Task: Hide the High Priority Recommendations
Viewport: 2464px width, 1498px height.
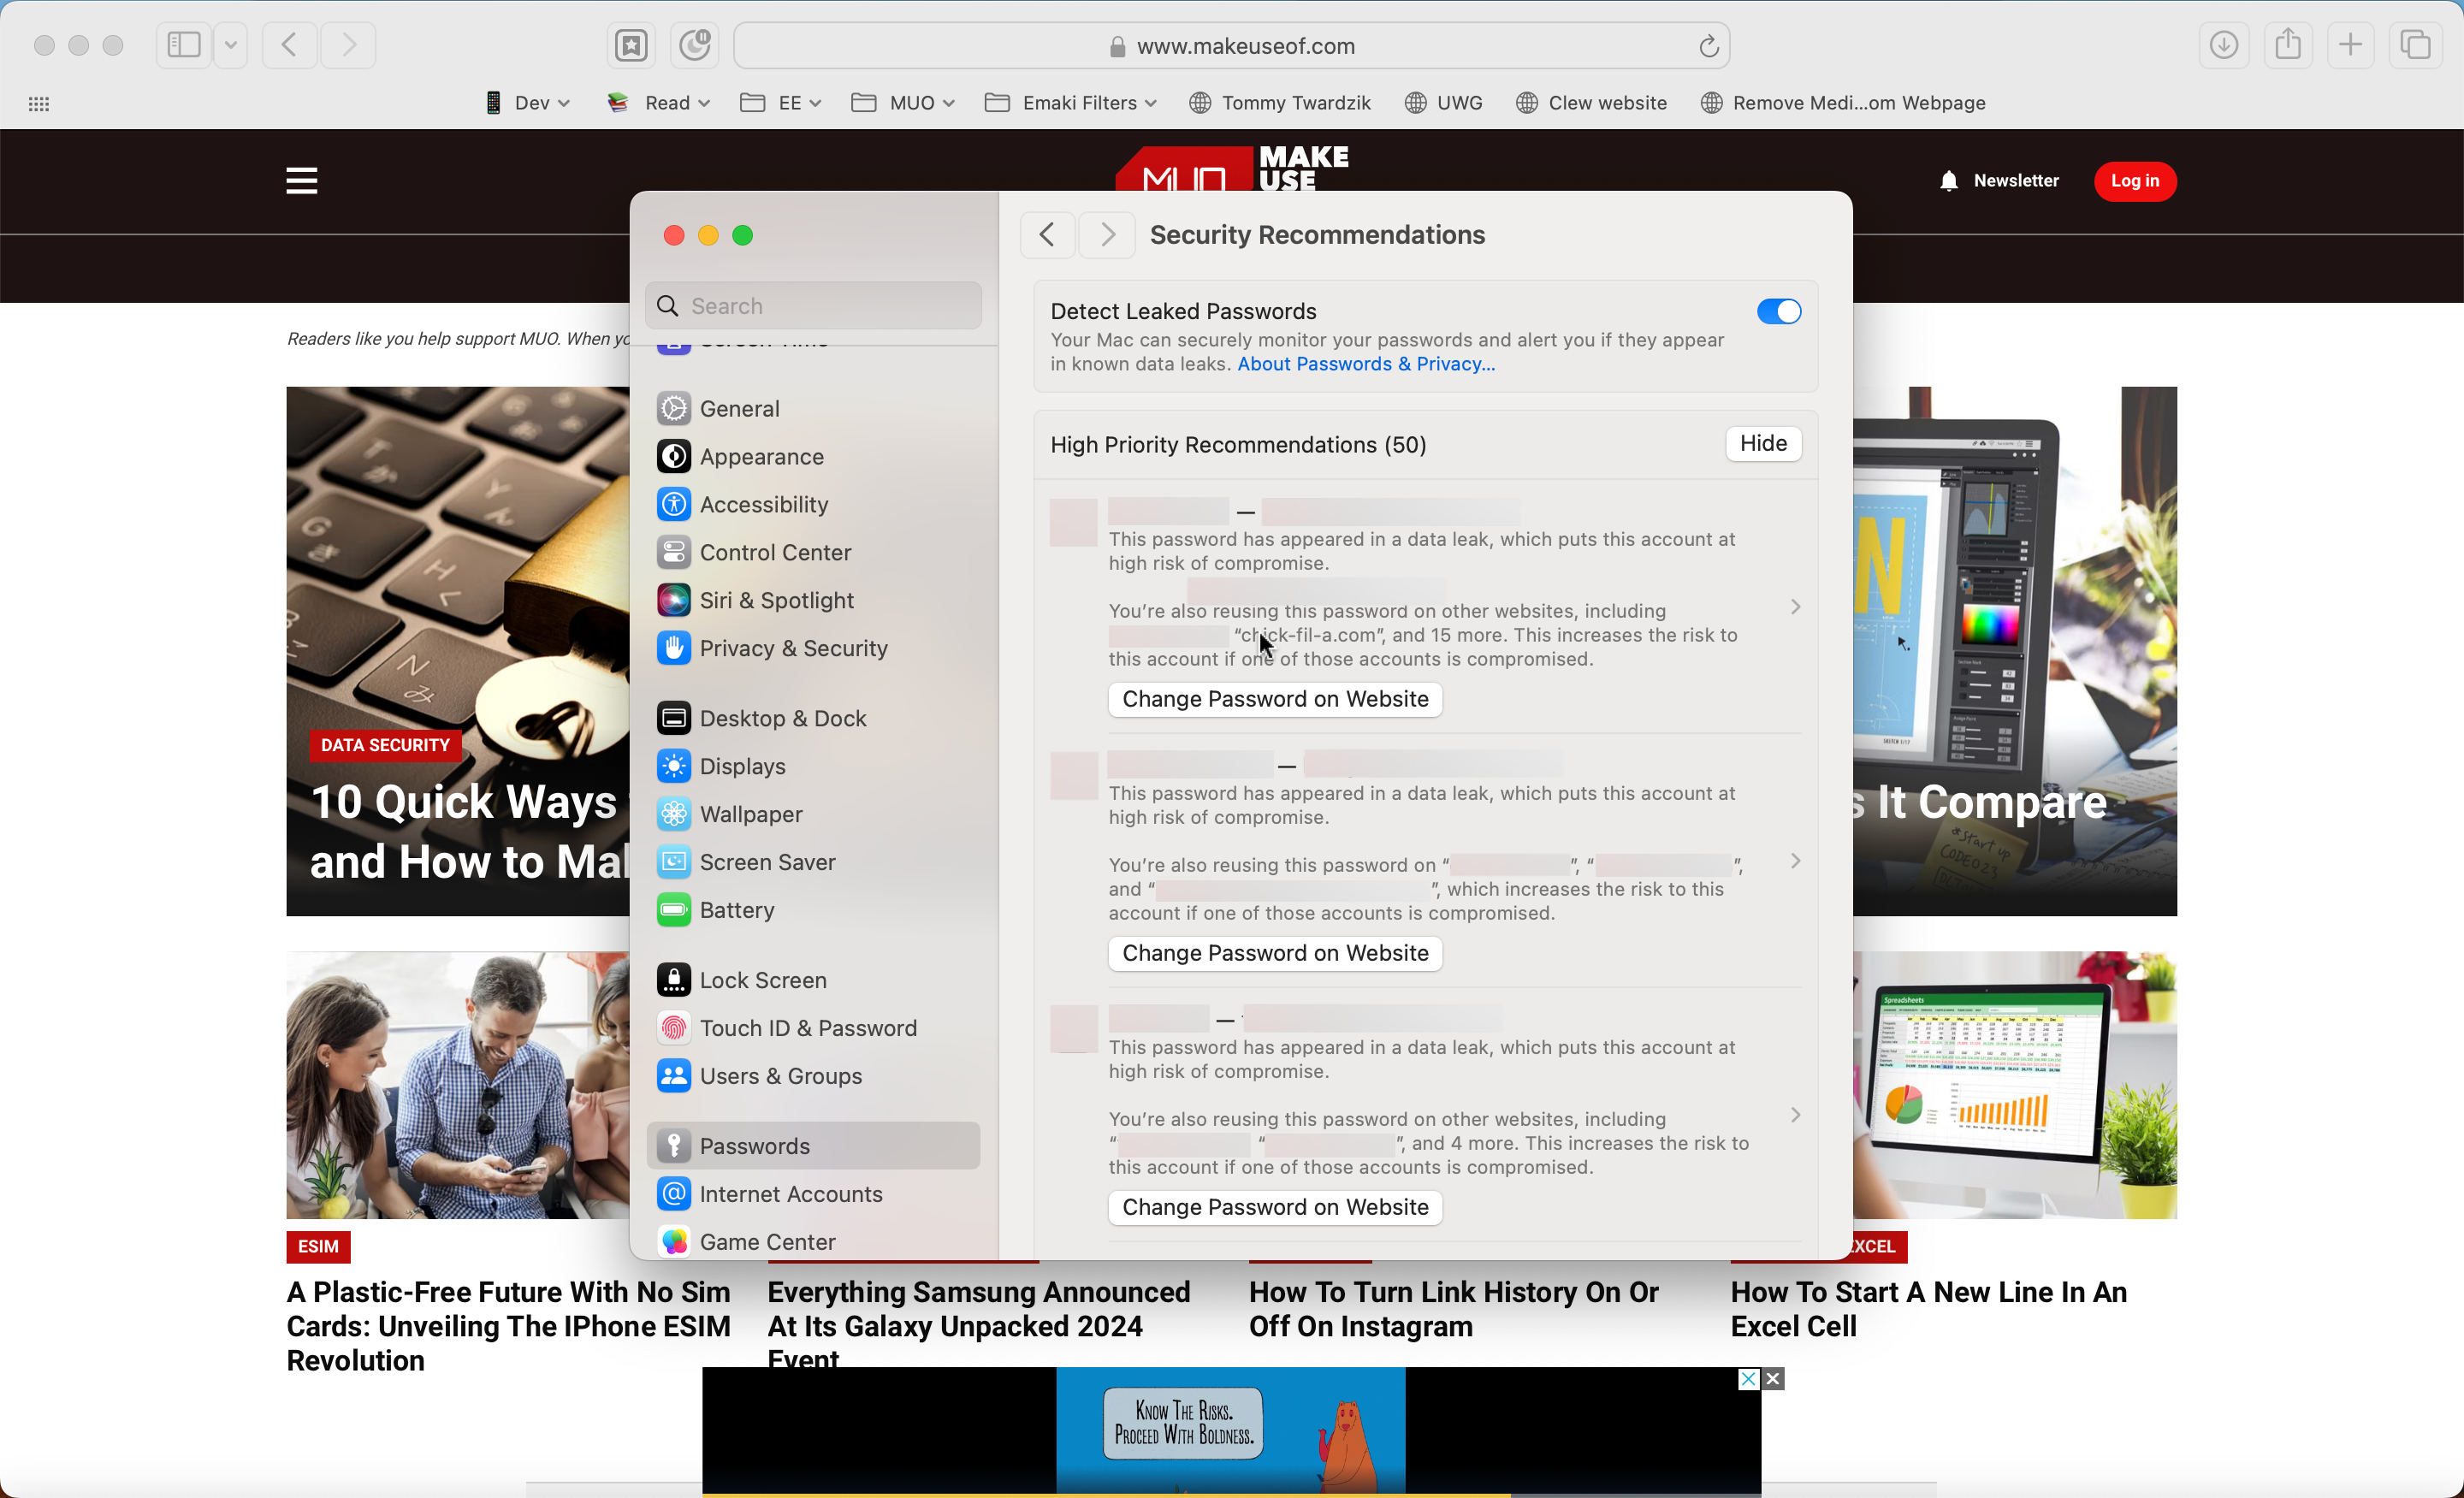Action: [1762, 444]
